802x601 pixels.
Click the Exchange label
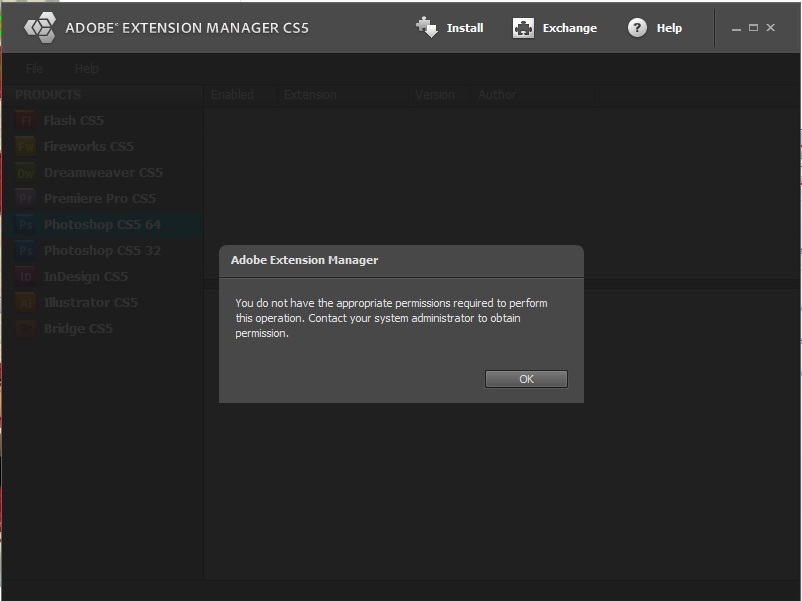570,28
